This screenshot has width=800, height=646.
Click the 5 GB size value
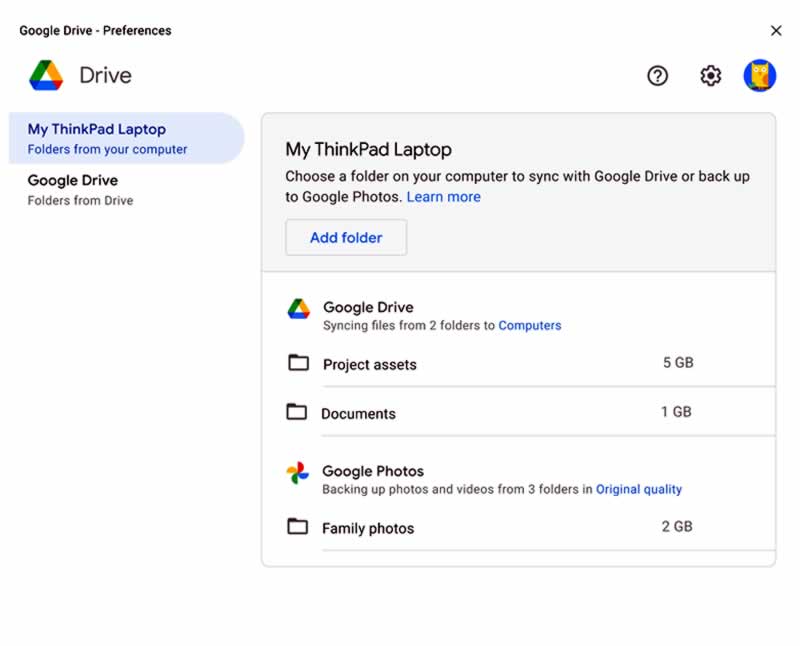tap(678, 363)
